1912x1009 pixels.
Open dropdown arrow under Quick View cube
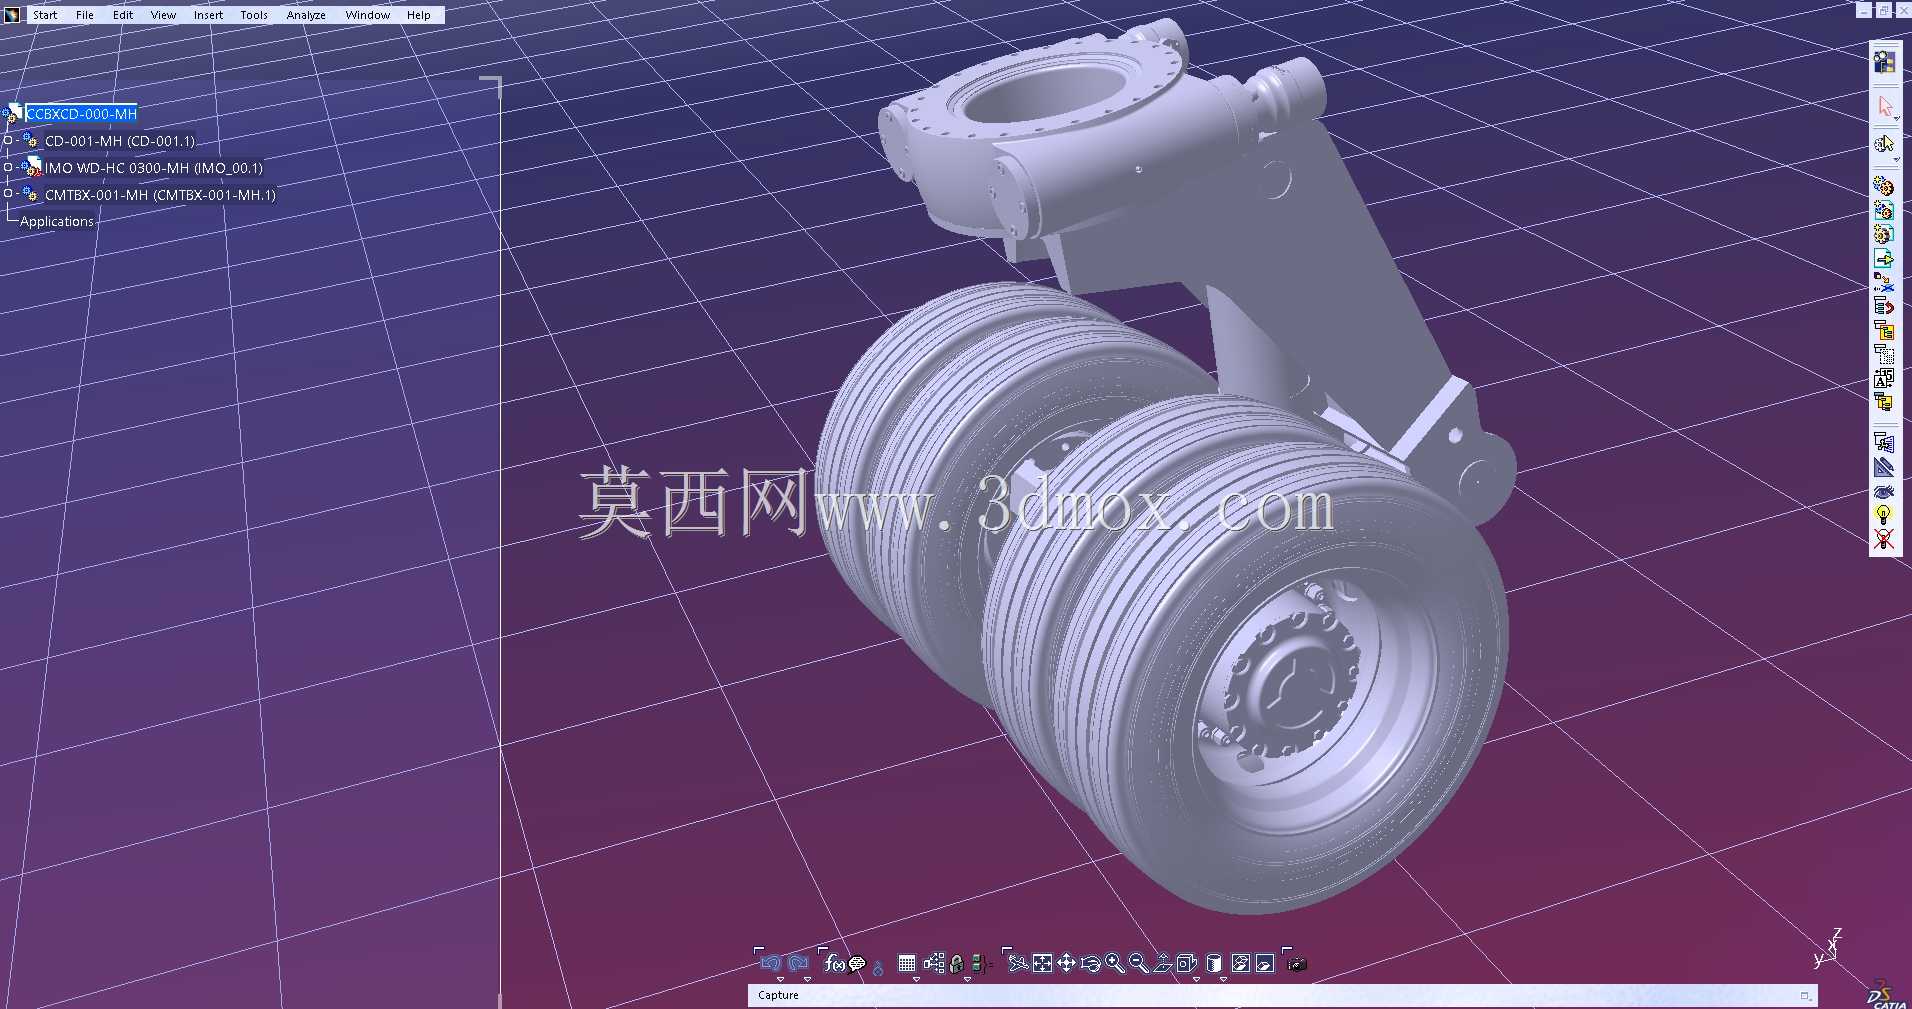click(1196, 979)
